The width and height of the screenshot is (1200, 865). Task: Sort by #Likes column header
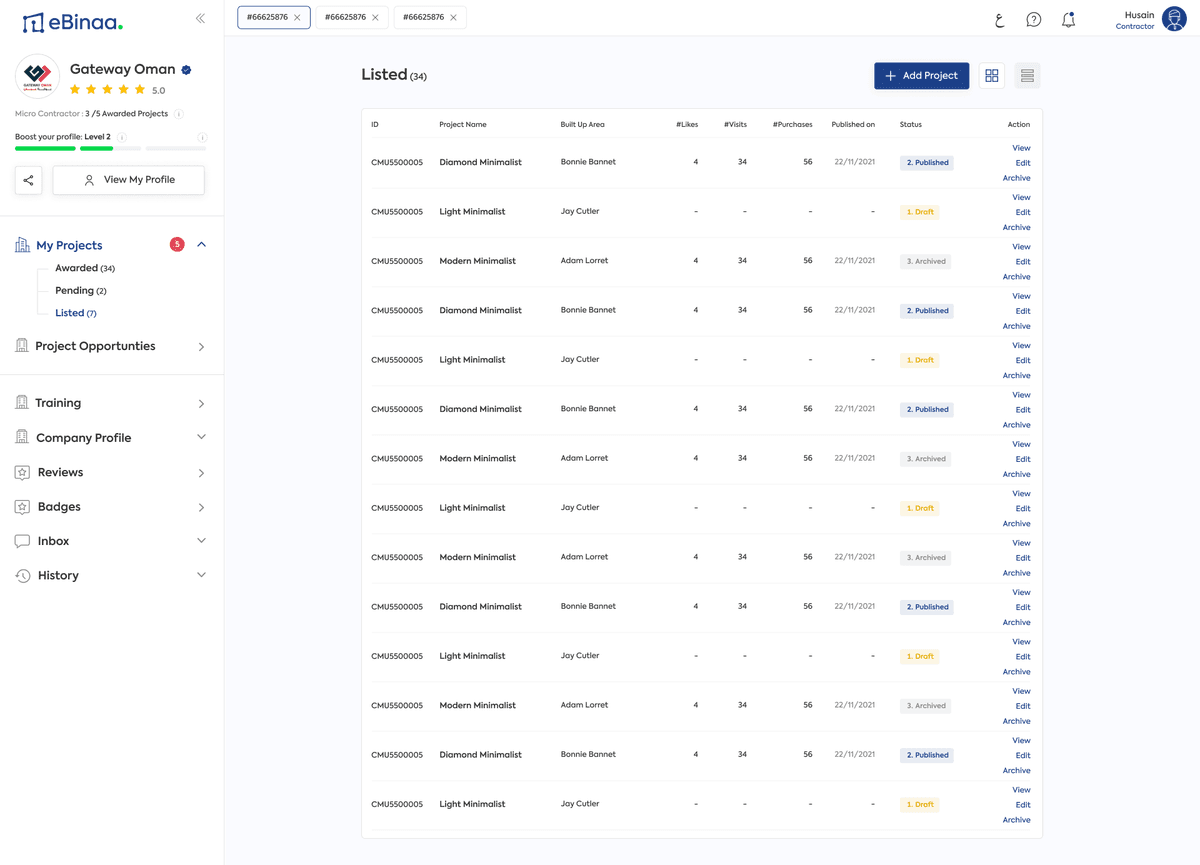tap(687, 125)
